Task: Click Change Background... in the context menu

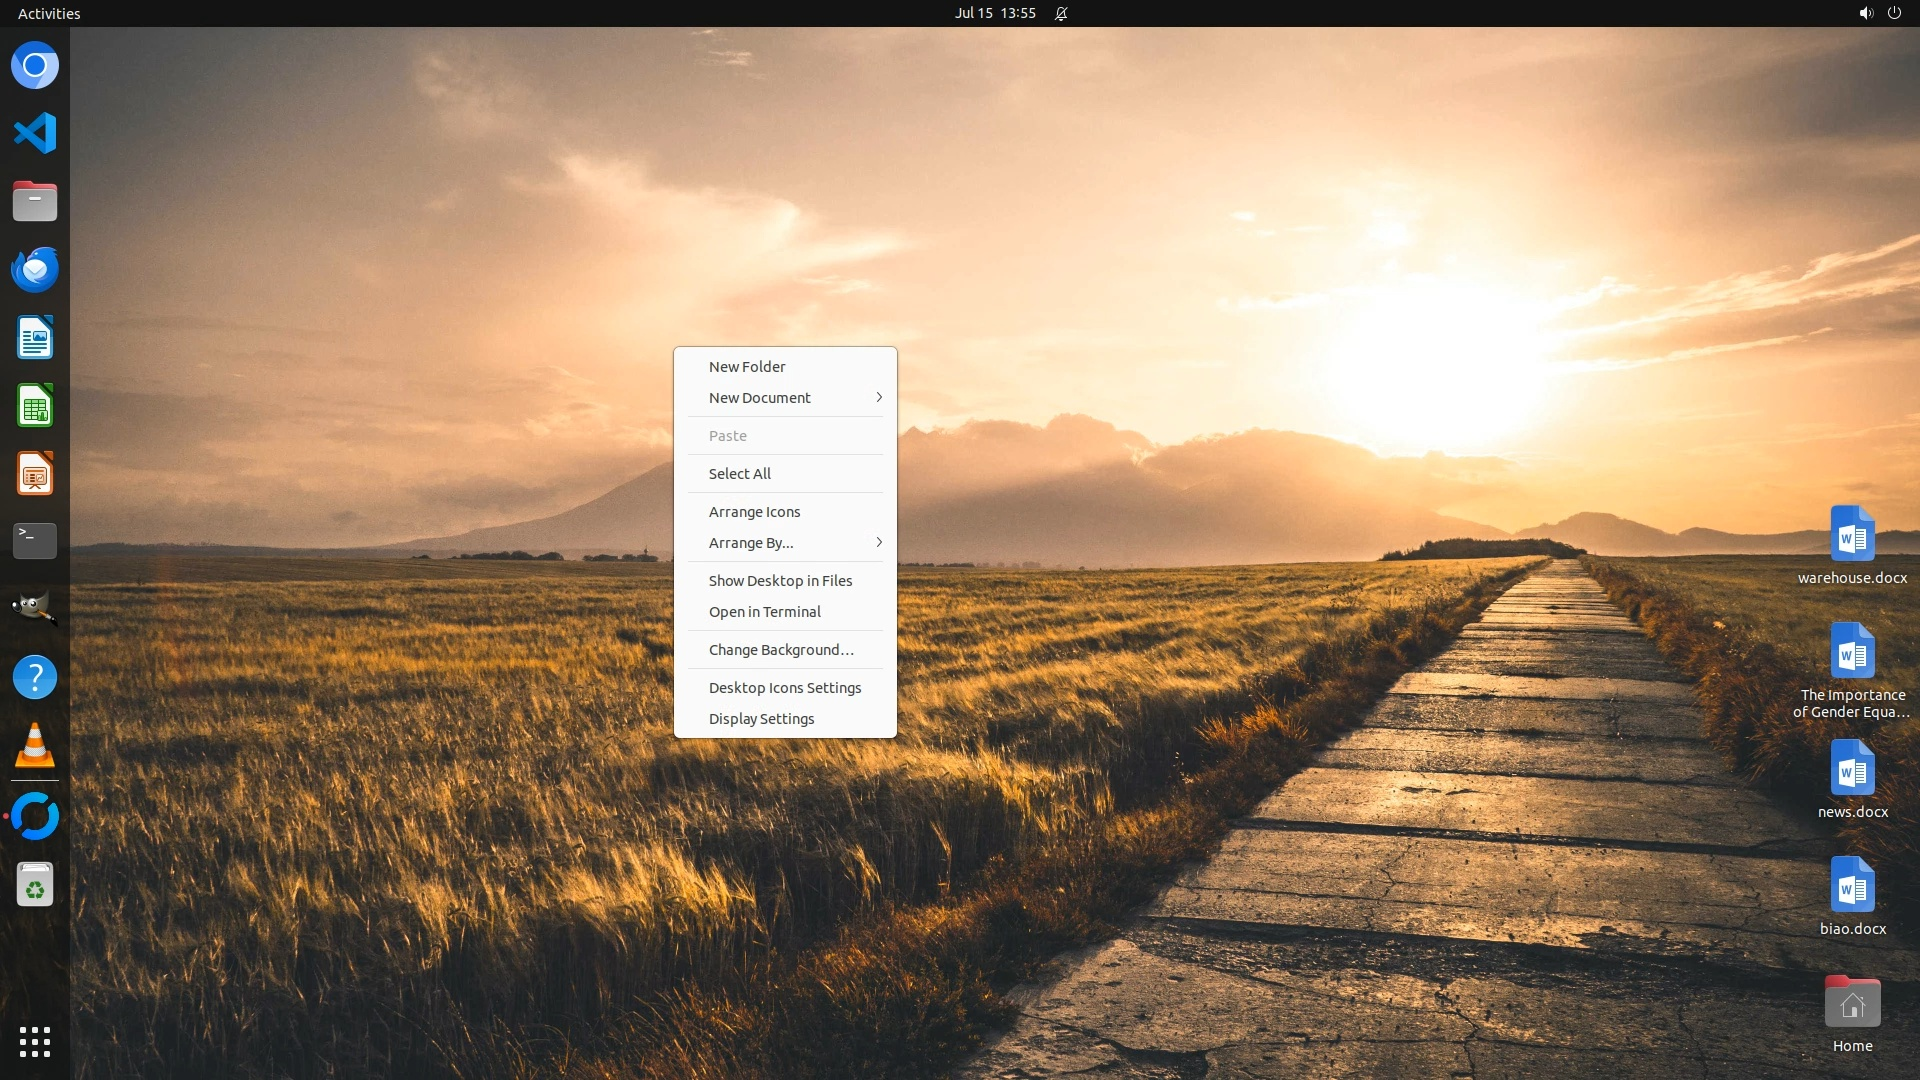Action: click(x=781, y=650)
